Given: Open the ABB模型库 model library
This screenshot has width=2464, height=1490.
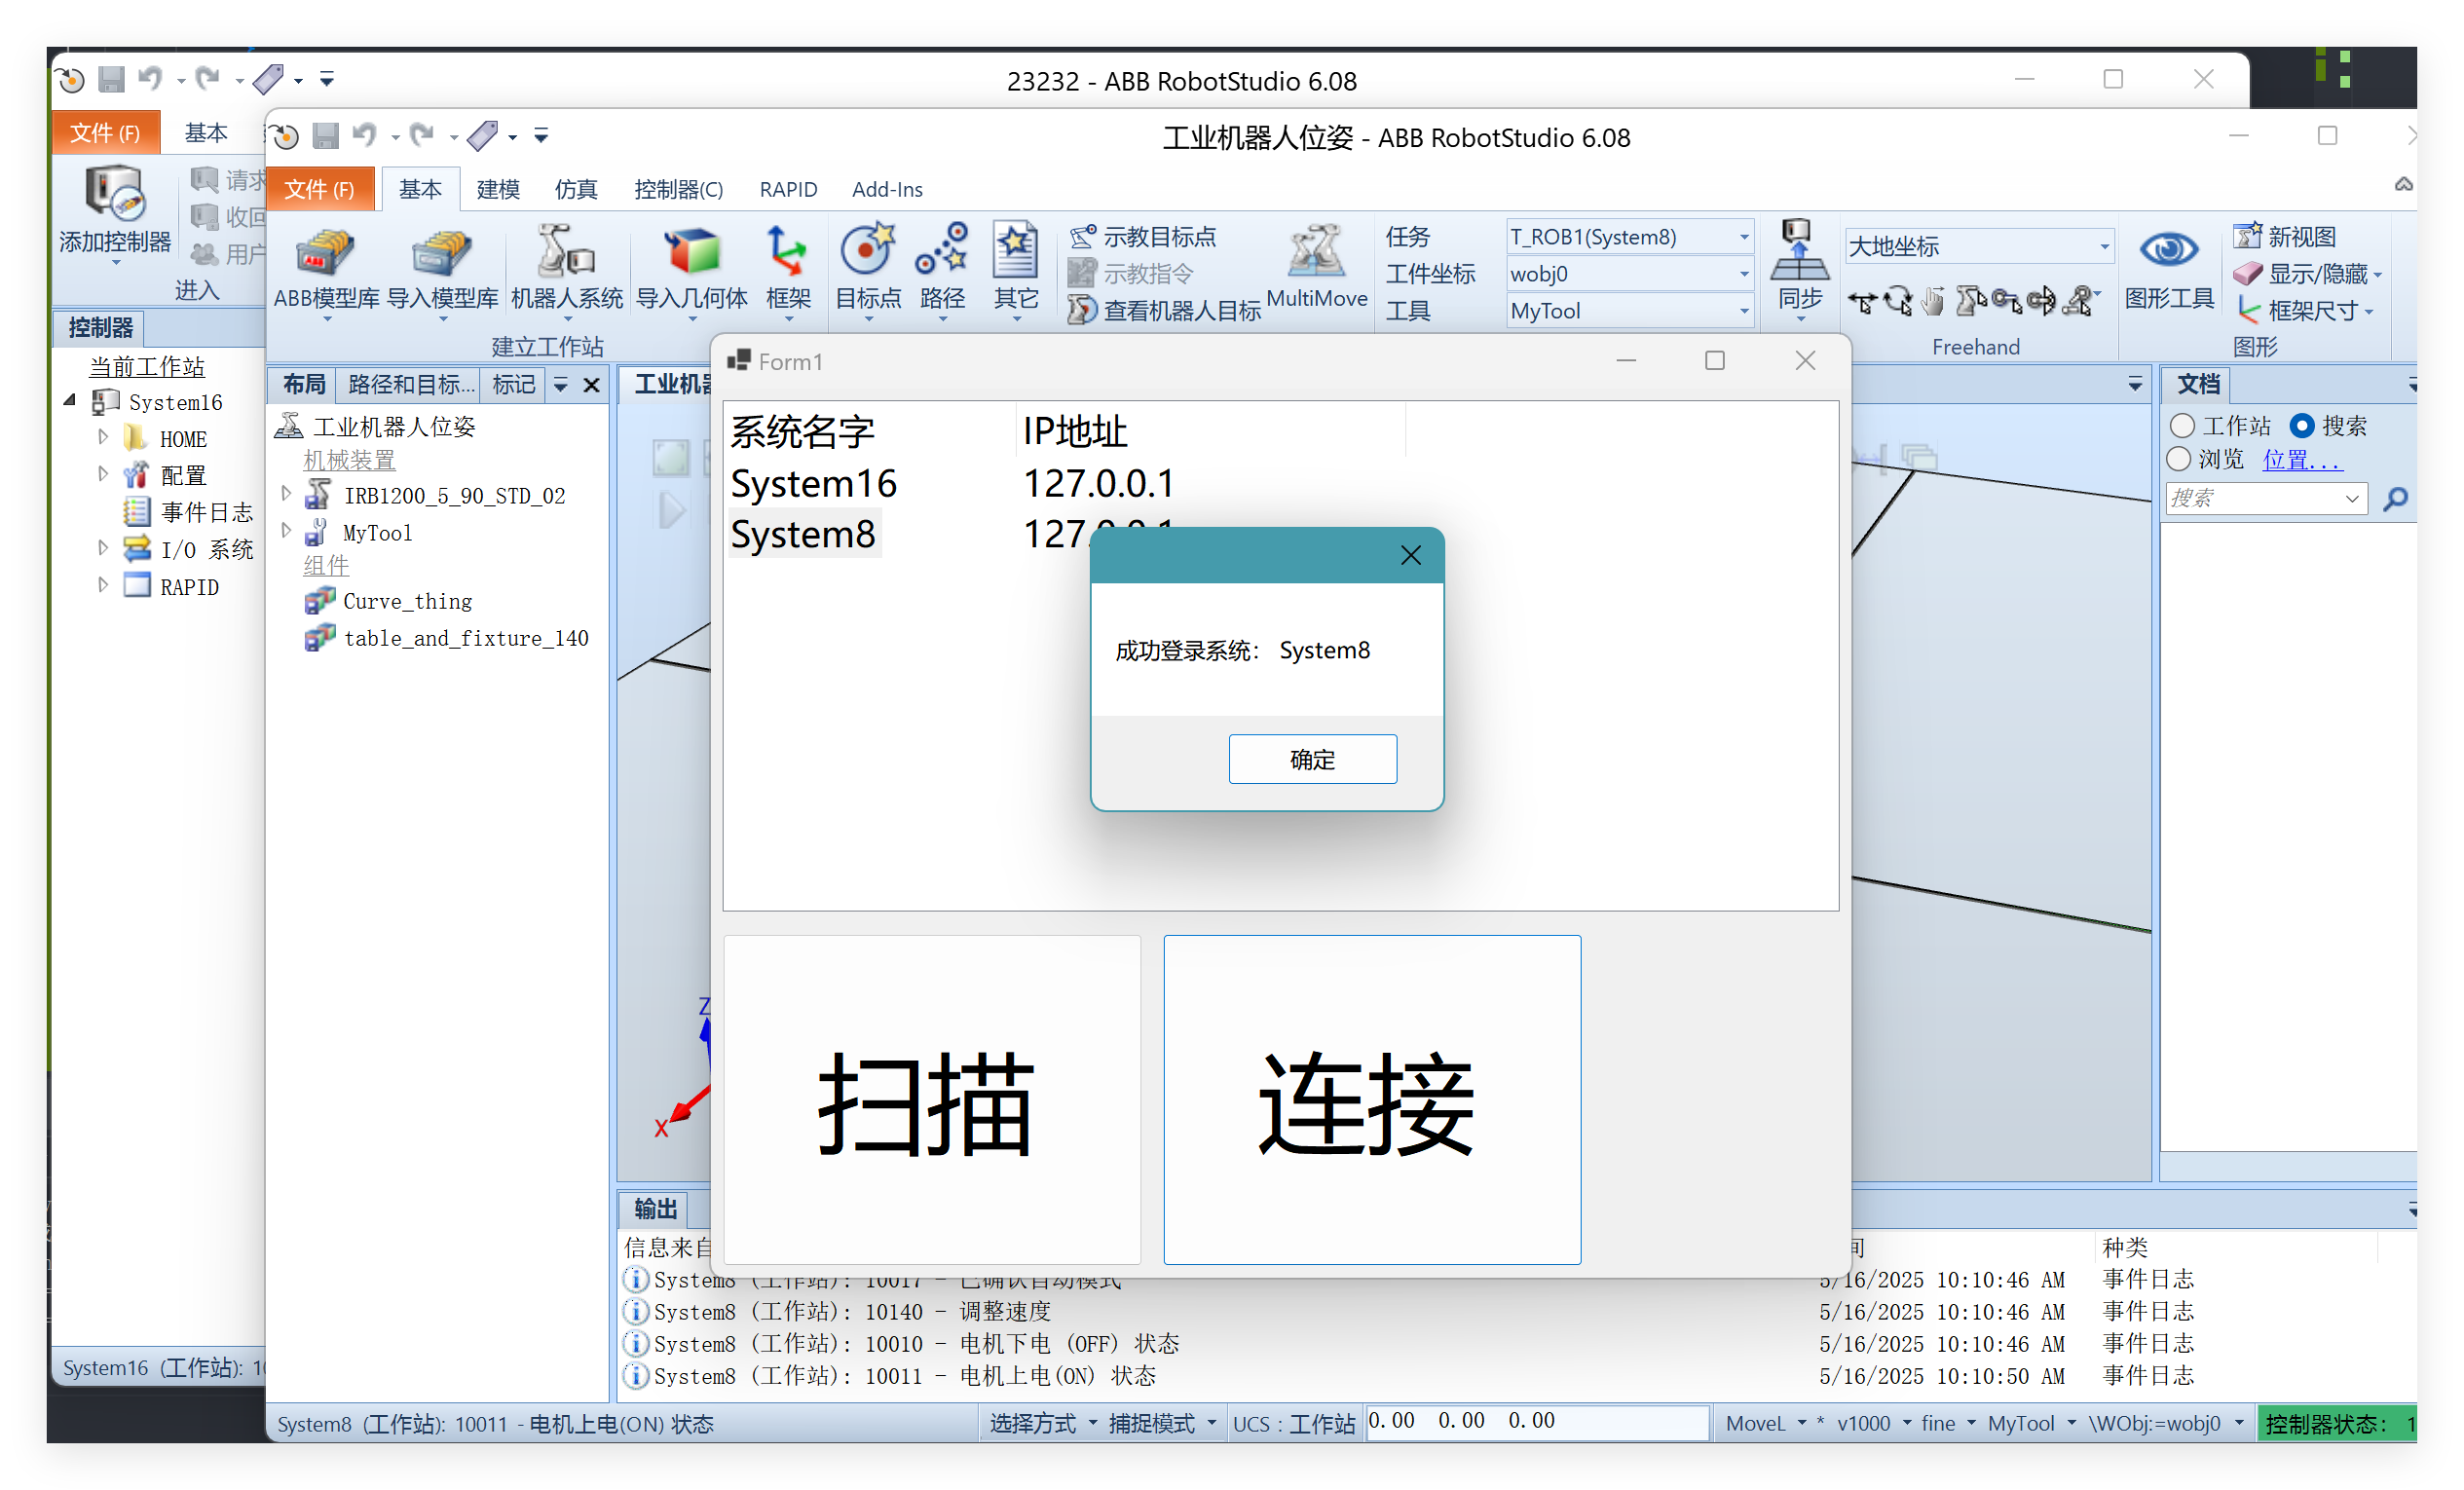Looking at the screenshot, I should click(326, 267).
